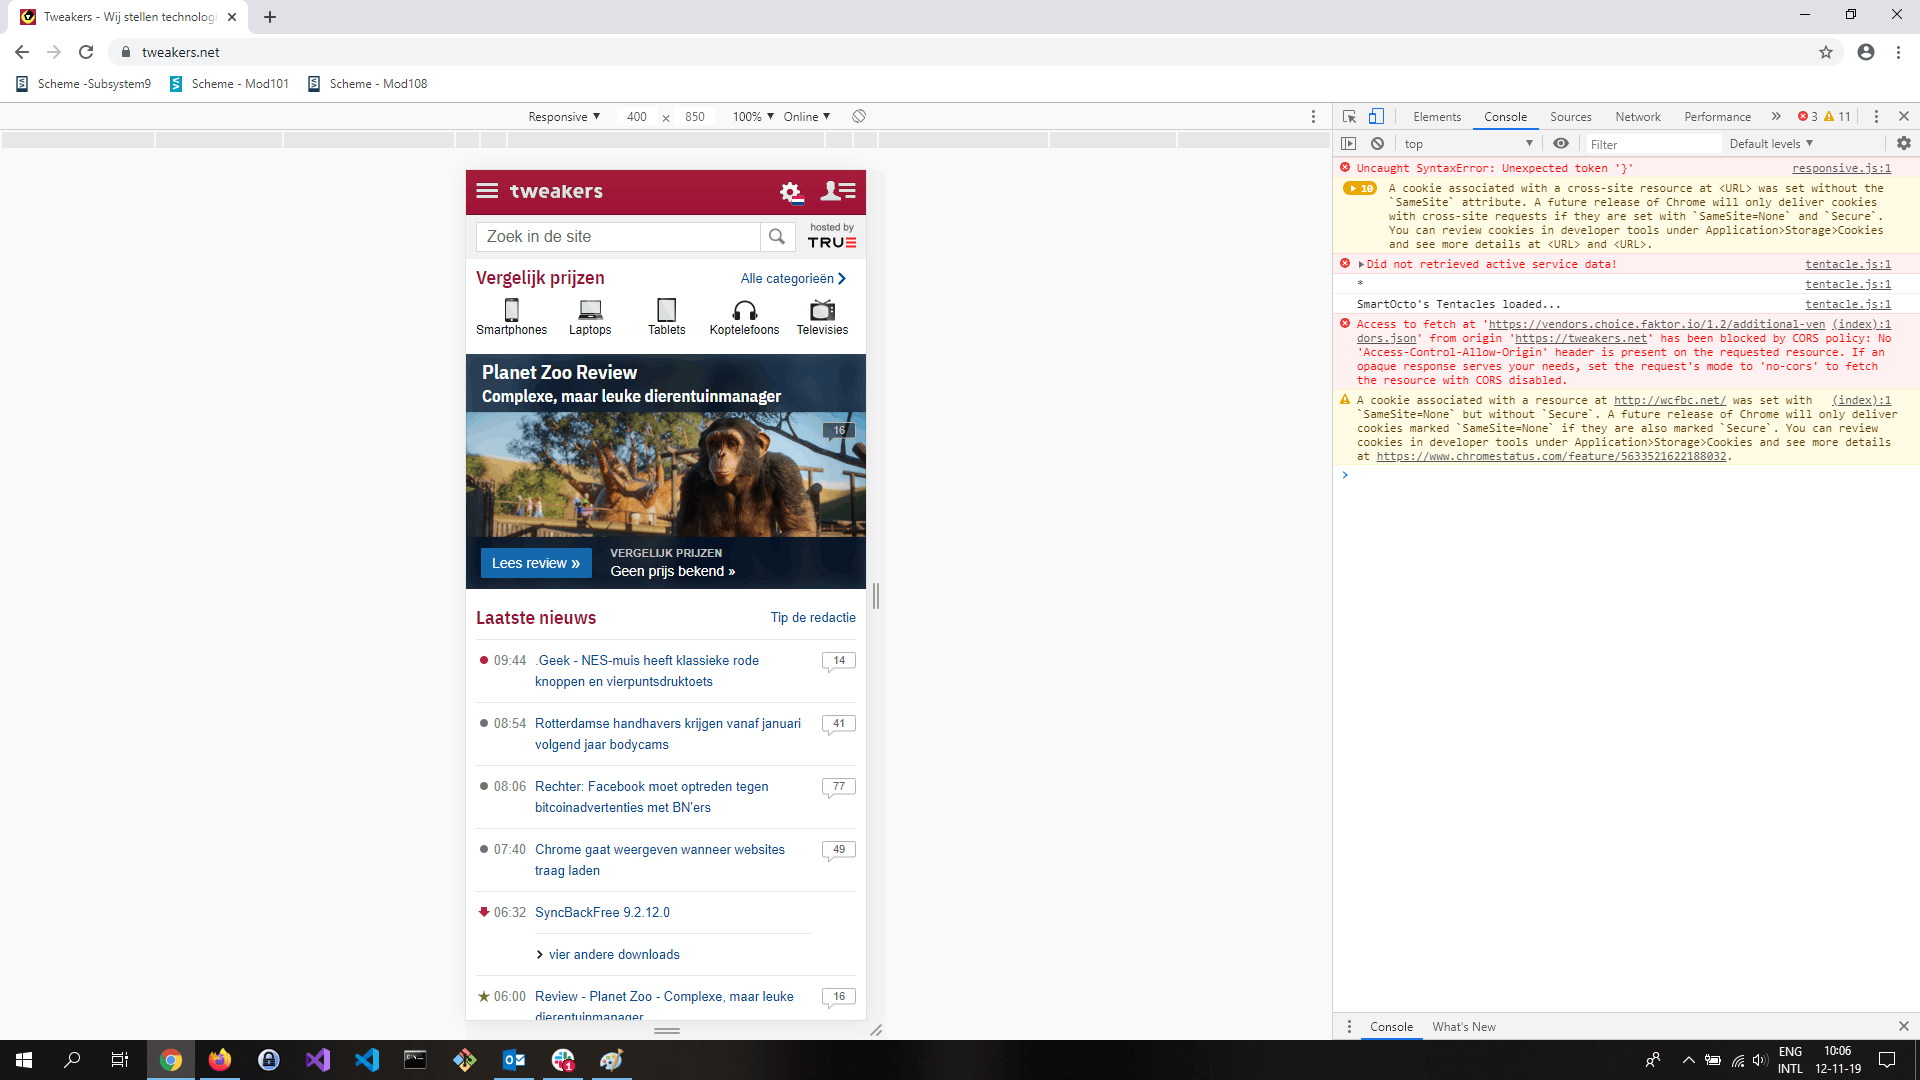Open the Responsive device preset dropdown
Image resolution: width=1920 pixels, height=1080 pixels.
pyautogui.click(x=563, y=116)
